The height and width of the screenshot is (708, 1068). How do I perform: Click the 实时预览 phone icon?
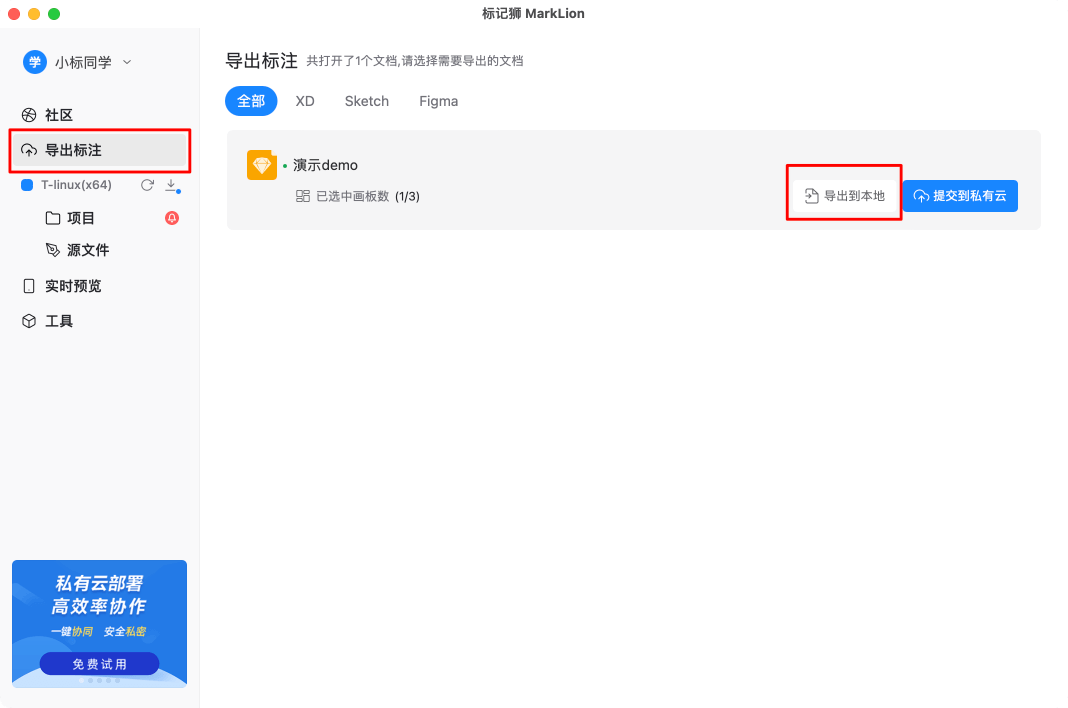[29, 286]
